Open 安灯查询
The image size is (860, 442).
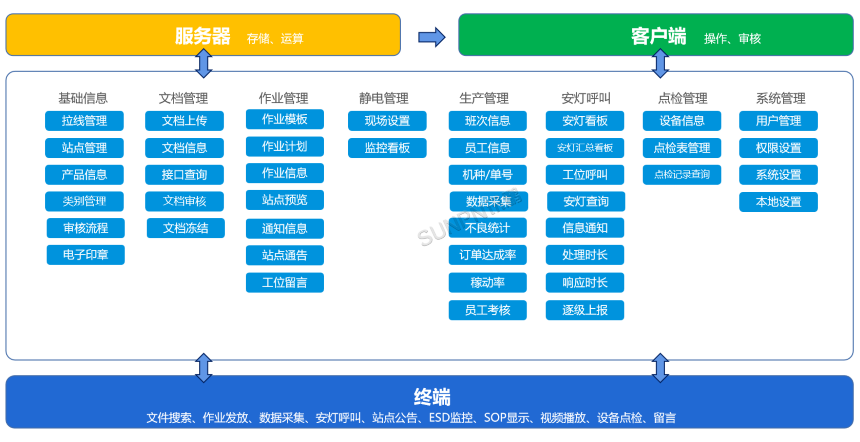point(586,201)
